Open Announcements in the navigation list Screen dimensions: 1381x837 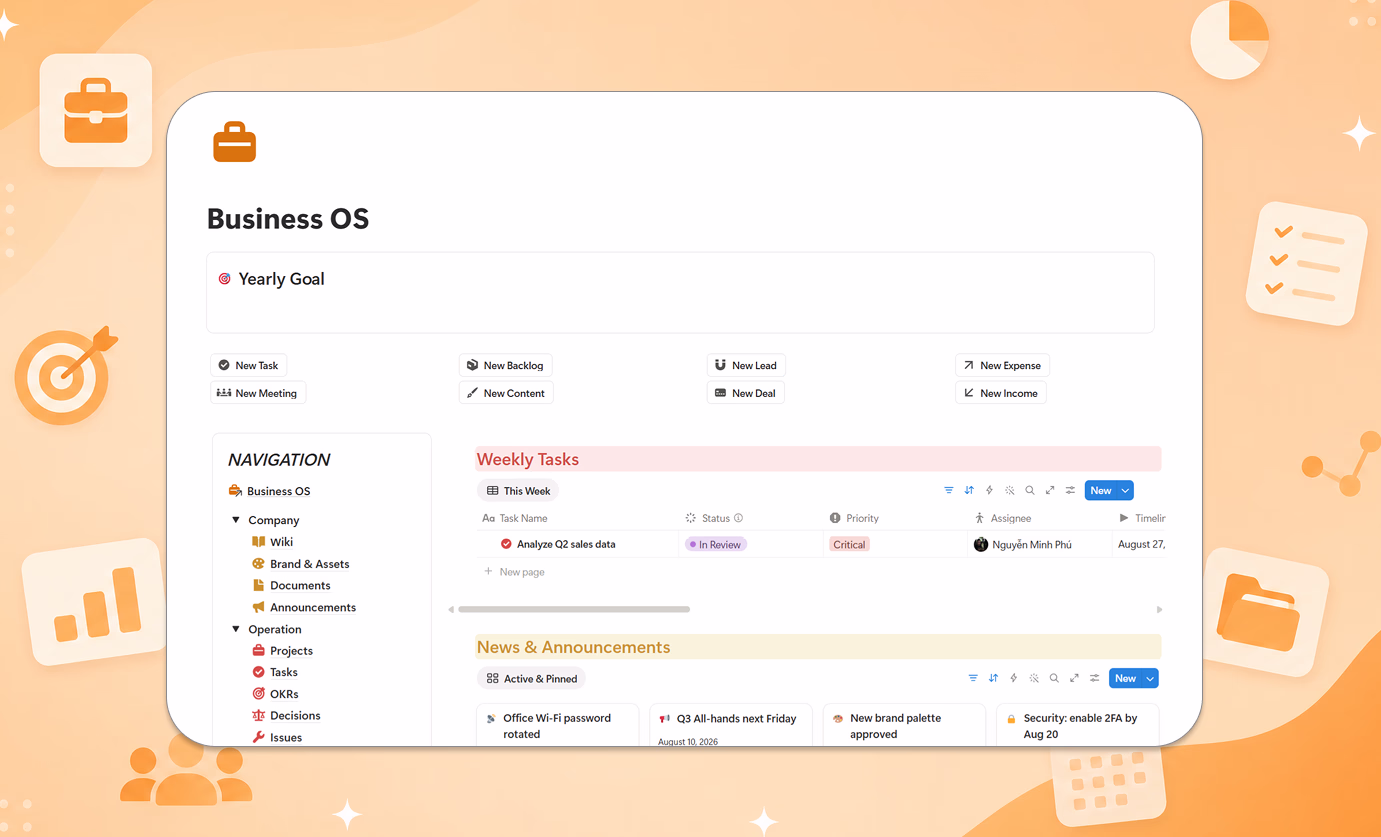(304, 607)
